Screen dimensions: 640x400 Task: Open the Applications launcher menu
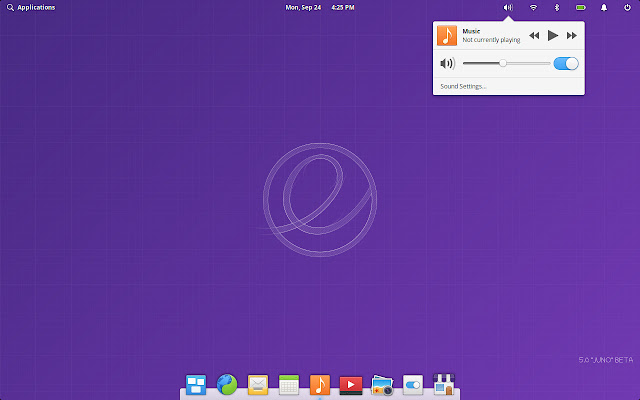coord(31,7)
